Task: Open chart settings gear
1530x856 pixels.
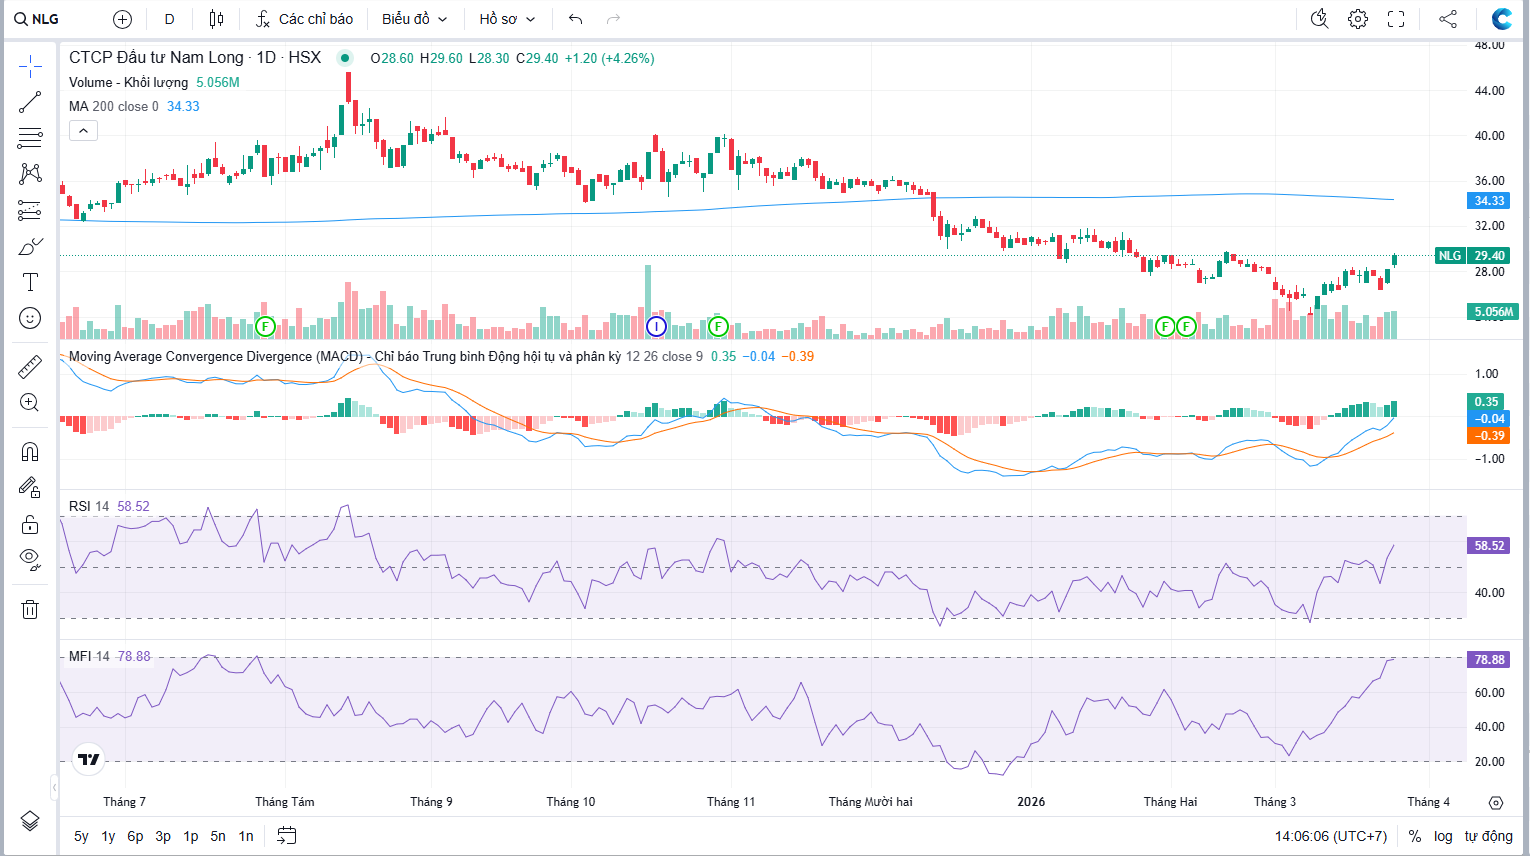Action: pyautogui.click(x=1357, y=19)
